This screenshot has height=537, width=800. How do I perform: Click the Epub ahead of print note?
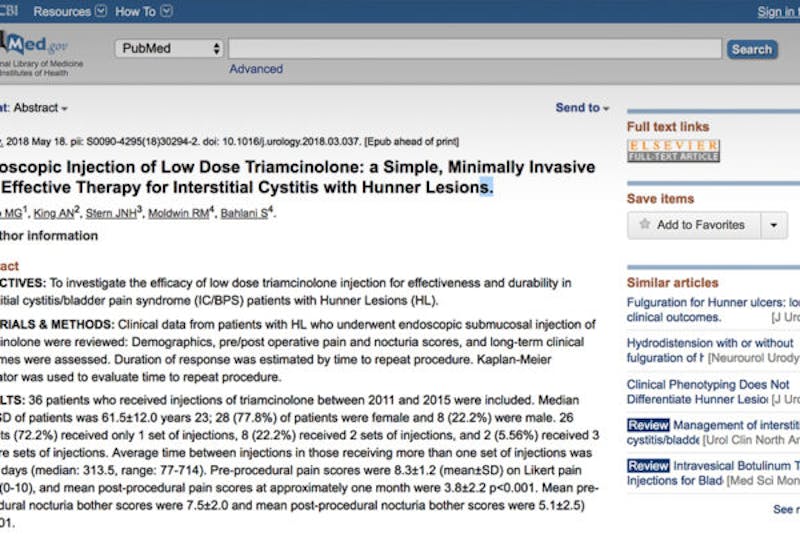[411, 141]
